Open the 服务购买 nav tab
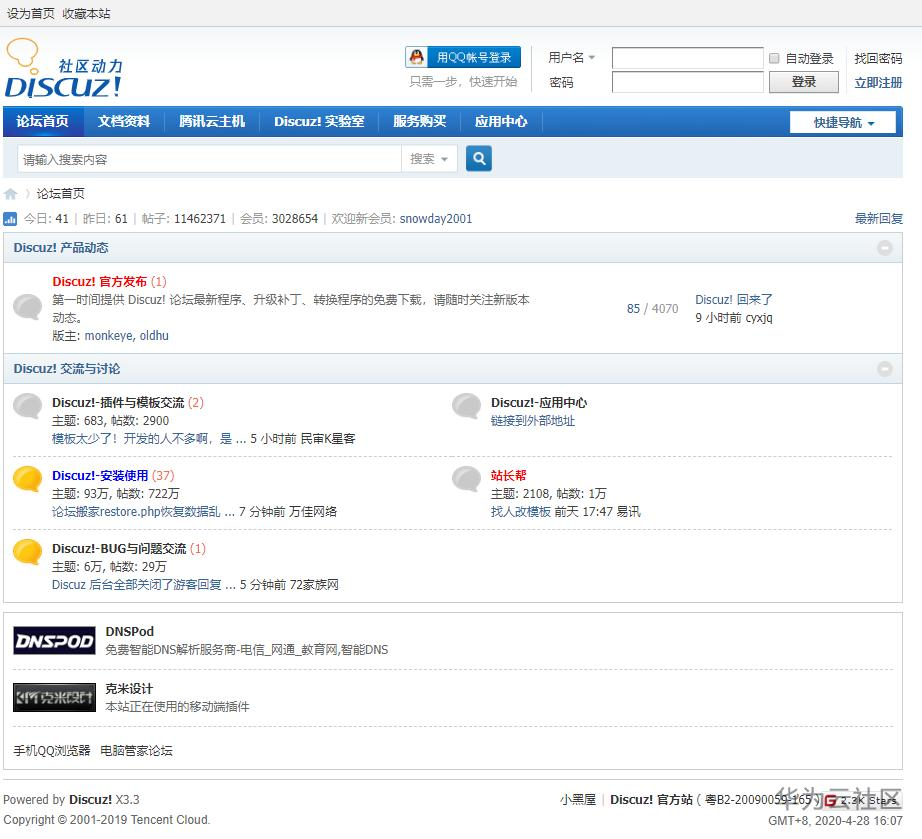Screen dimensions: 922x839 pyautogui.click(x=419, y=122)
